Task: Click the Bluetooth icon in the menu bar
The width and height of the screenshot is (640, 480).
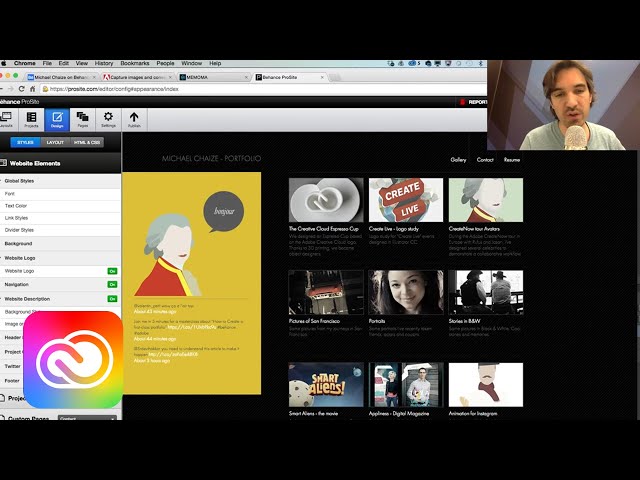Action: [x=481, y=63]
